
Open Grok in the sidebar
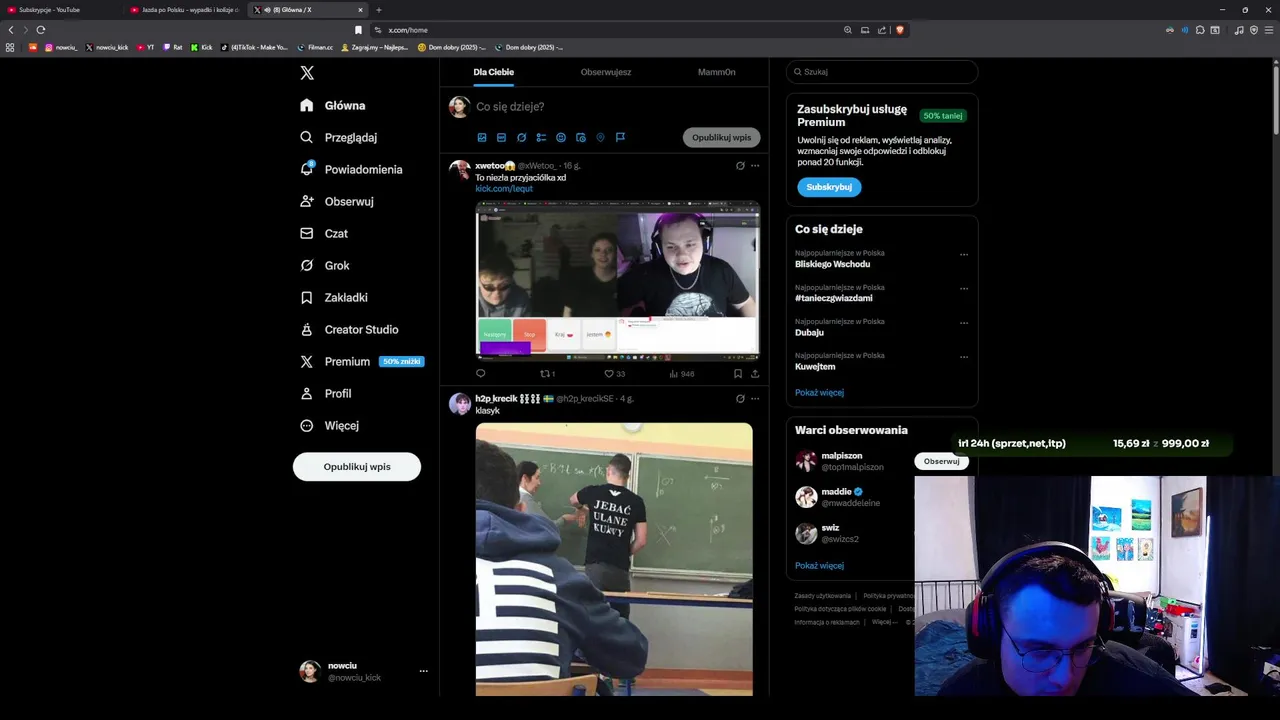click(325, 265)
